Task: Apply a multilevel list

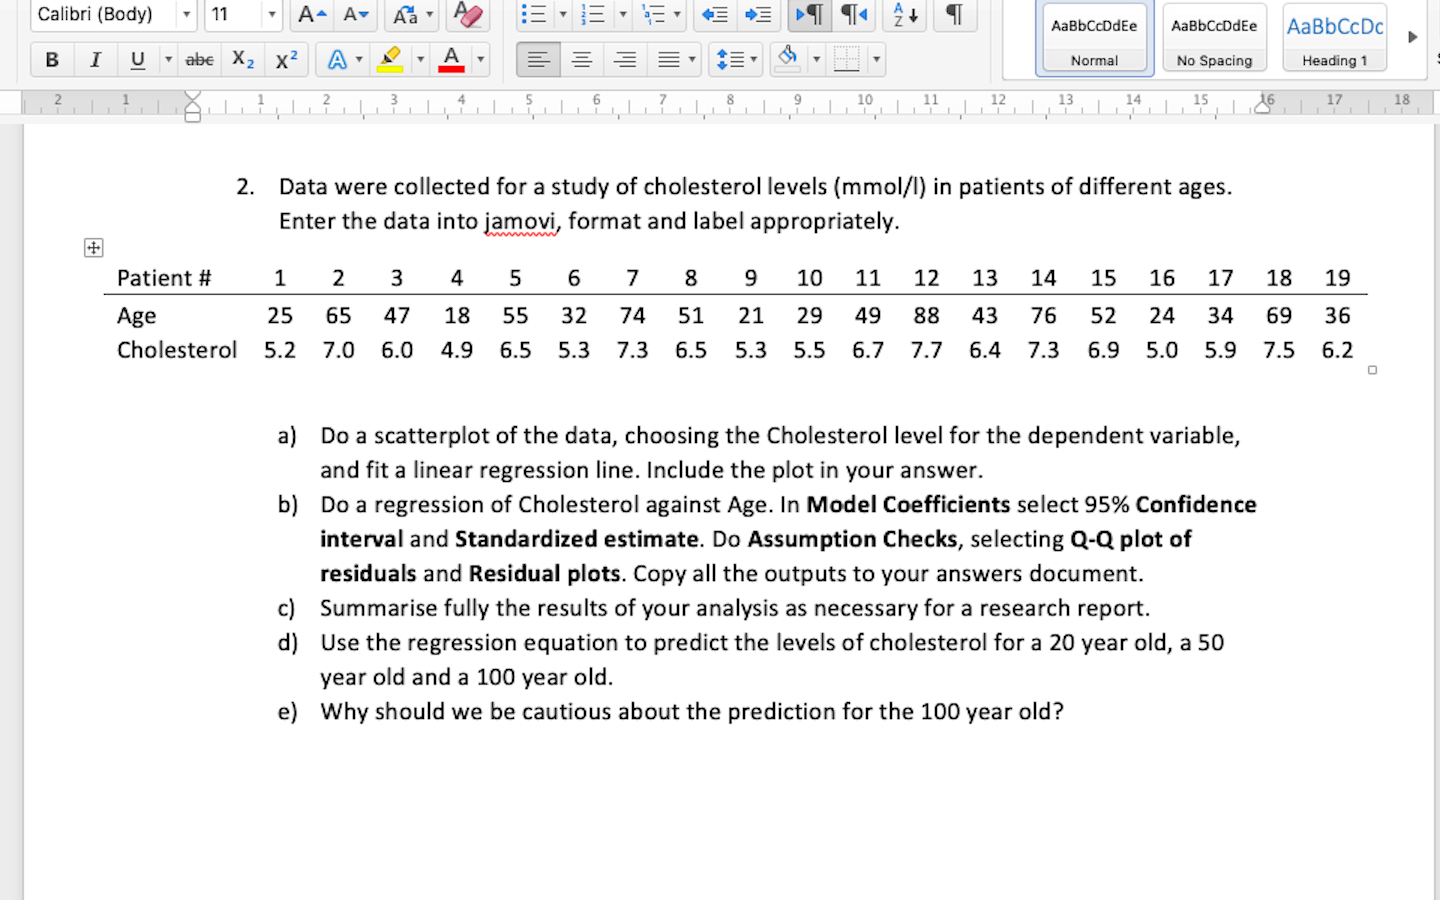Action: [653, 14]
